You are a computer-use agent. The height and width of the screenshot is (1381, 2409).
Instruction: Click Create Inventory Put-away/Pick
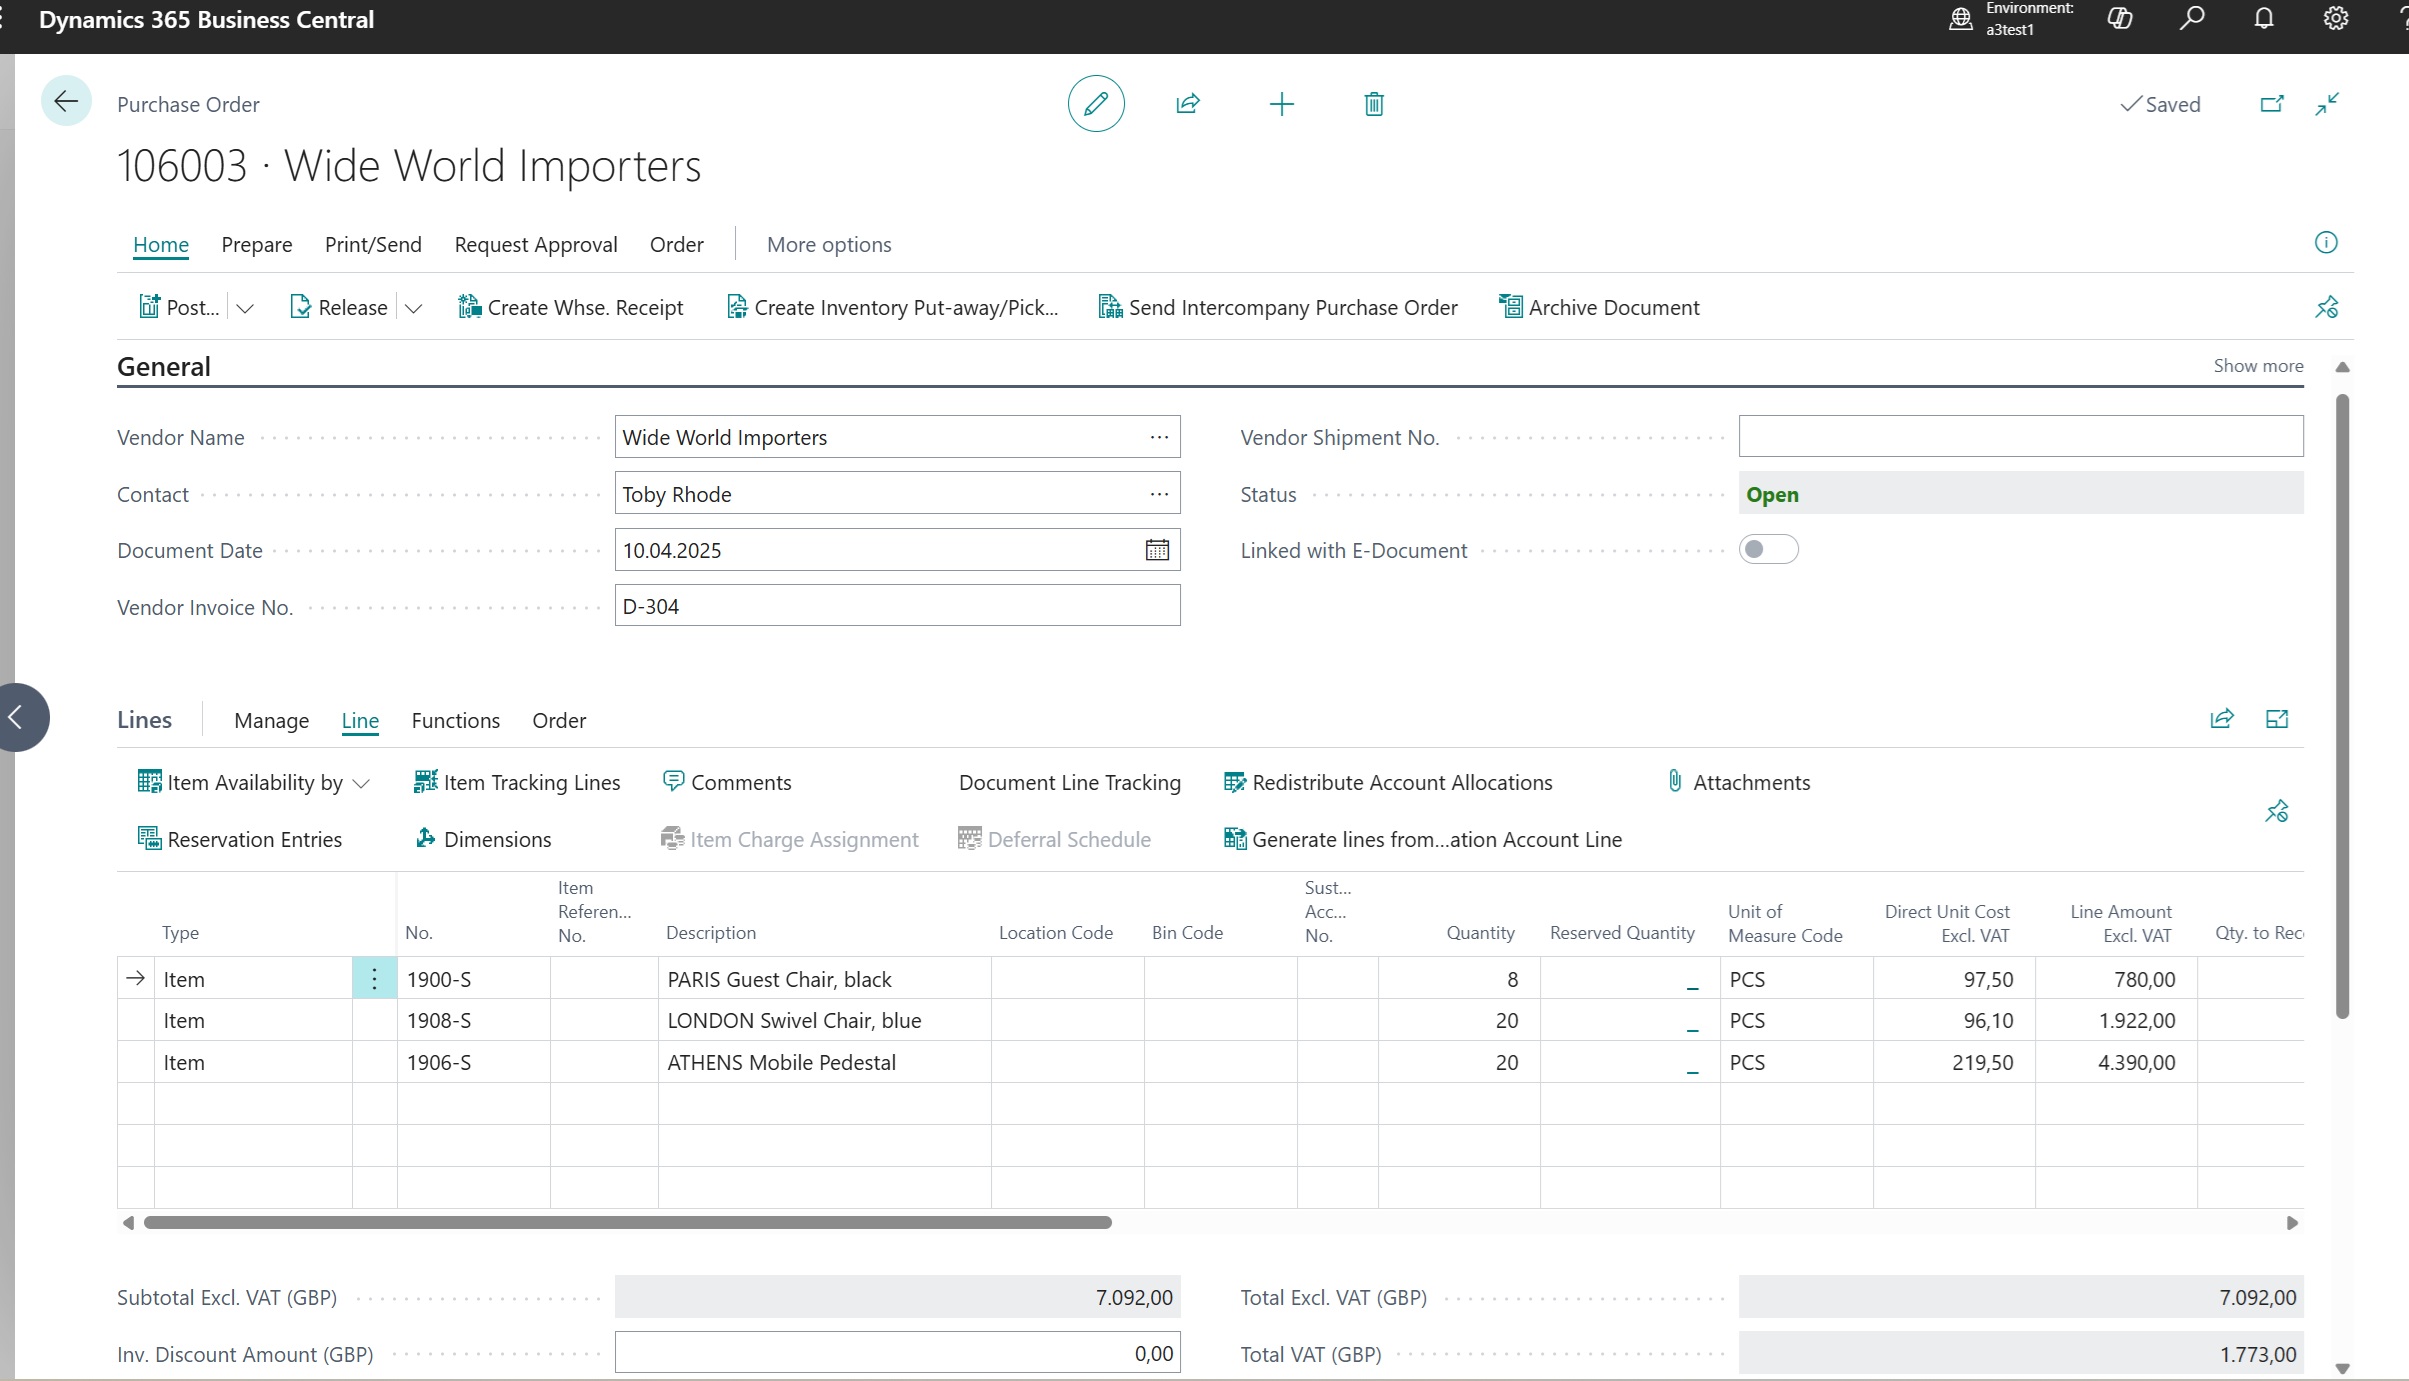(x=892, y=307)
